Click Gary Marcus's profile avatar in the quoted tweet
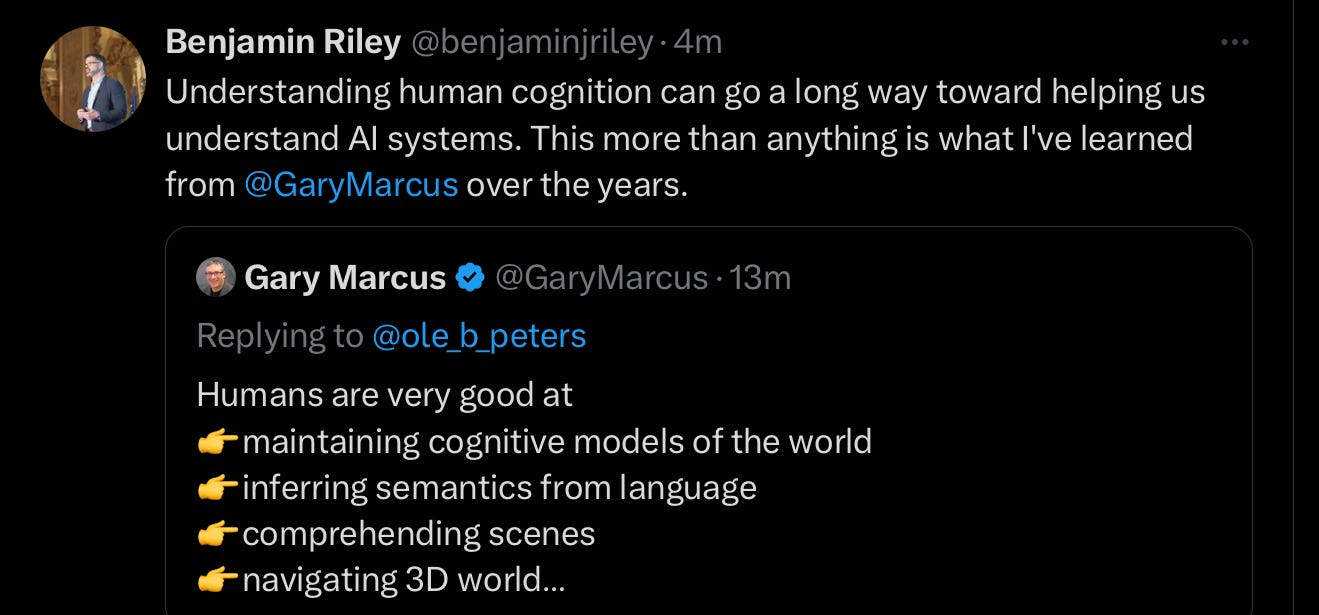 click(214, 277)
